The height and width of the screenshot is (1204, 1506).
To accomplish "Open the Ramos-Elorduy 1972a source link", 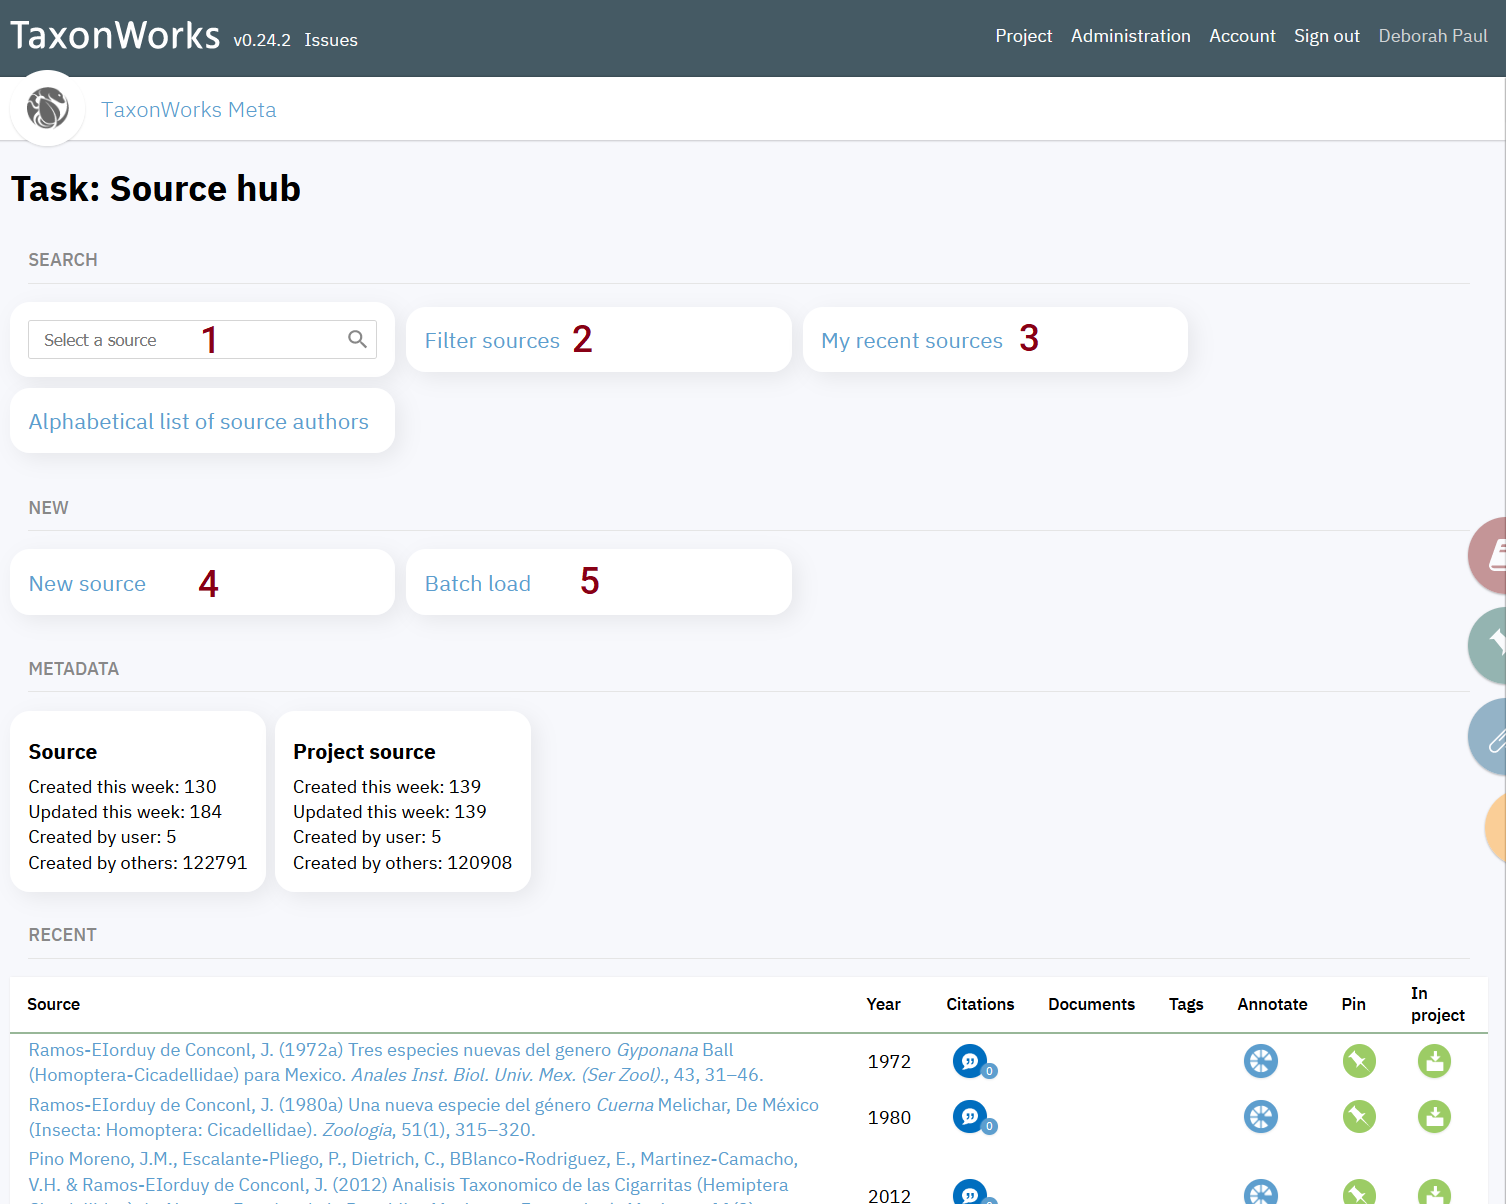I will (396, 1062).
